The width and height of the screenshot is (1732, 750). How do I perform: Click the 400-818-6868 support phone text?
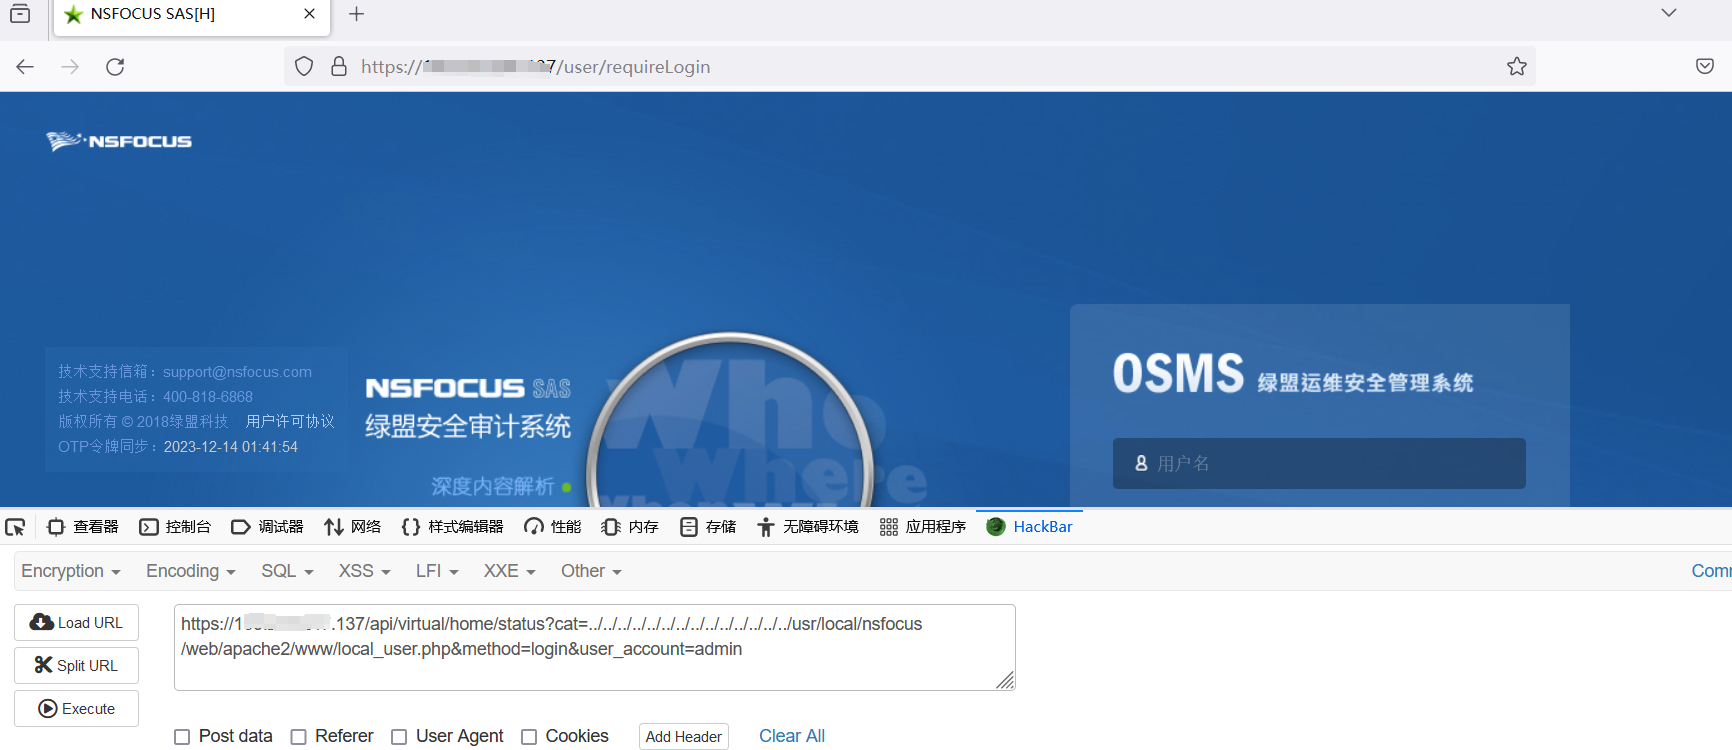pyautogui.click(x=208, y=397)
